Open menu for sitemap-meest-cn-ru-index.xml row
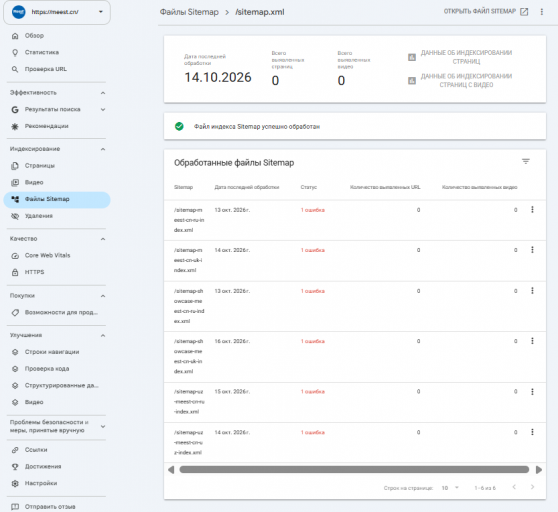Image resolution: width=558 pixels, height=512 pixels. 532,210
